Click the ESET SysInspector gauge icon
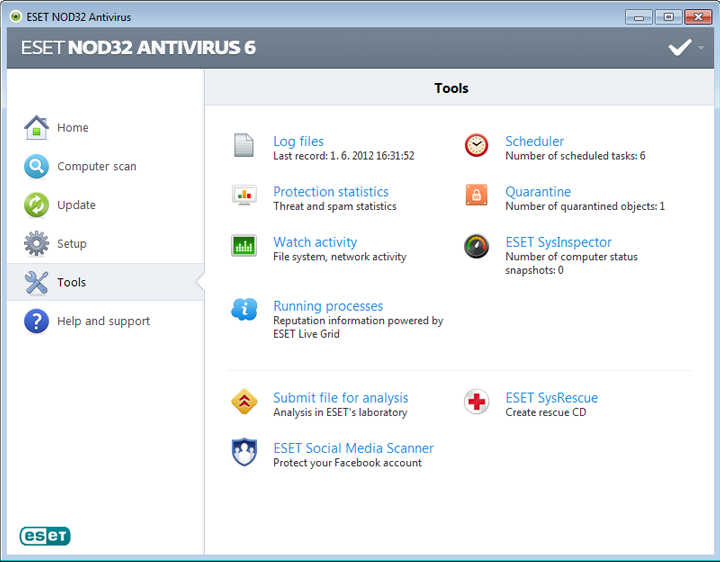 point(477,246)
